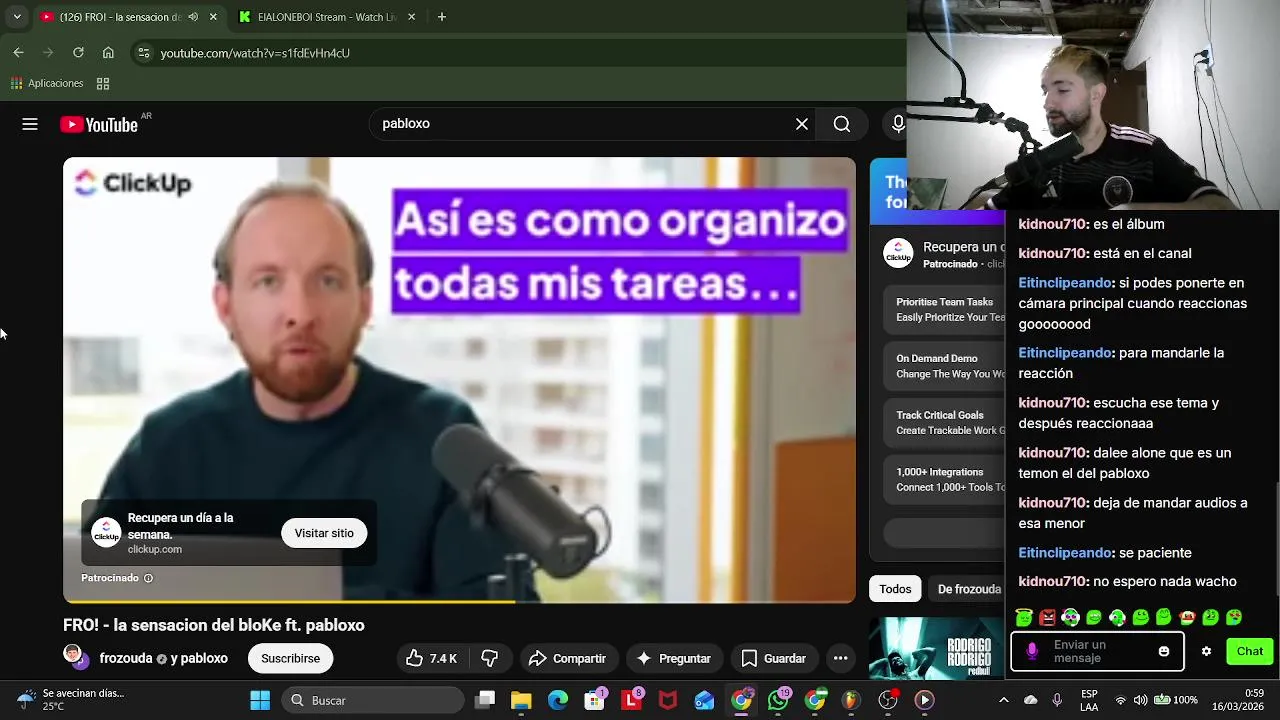Open the weather widget on taskbar
This screenshot has width=1280, height=720.
70,700
